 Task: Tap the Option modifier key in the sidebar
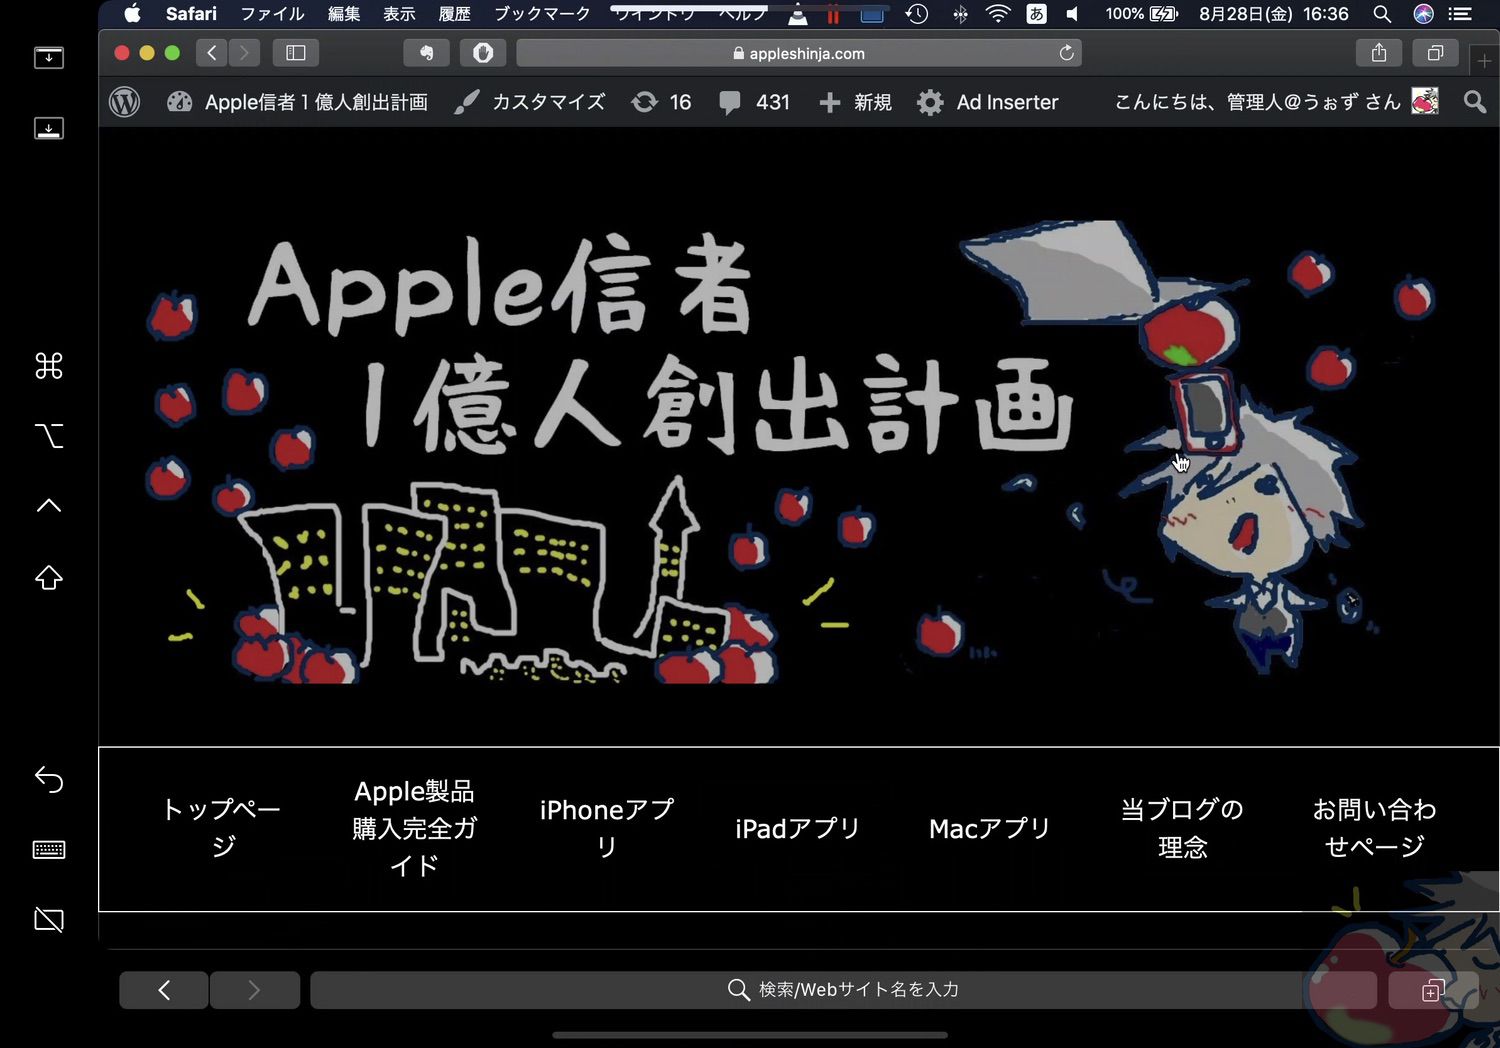tap(48, 436)
